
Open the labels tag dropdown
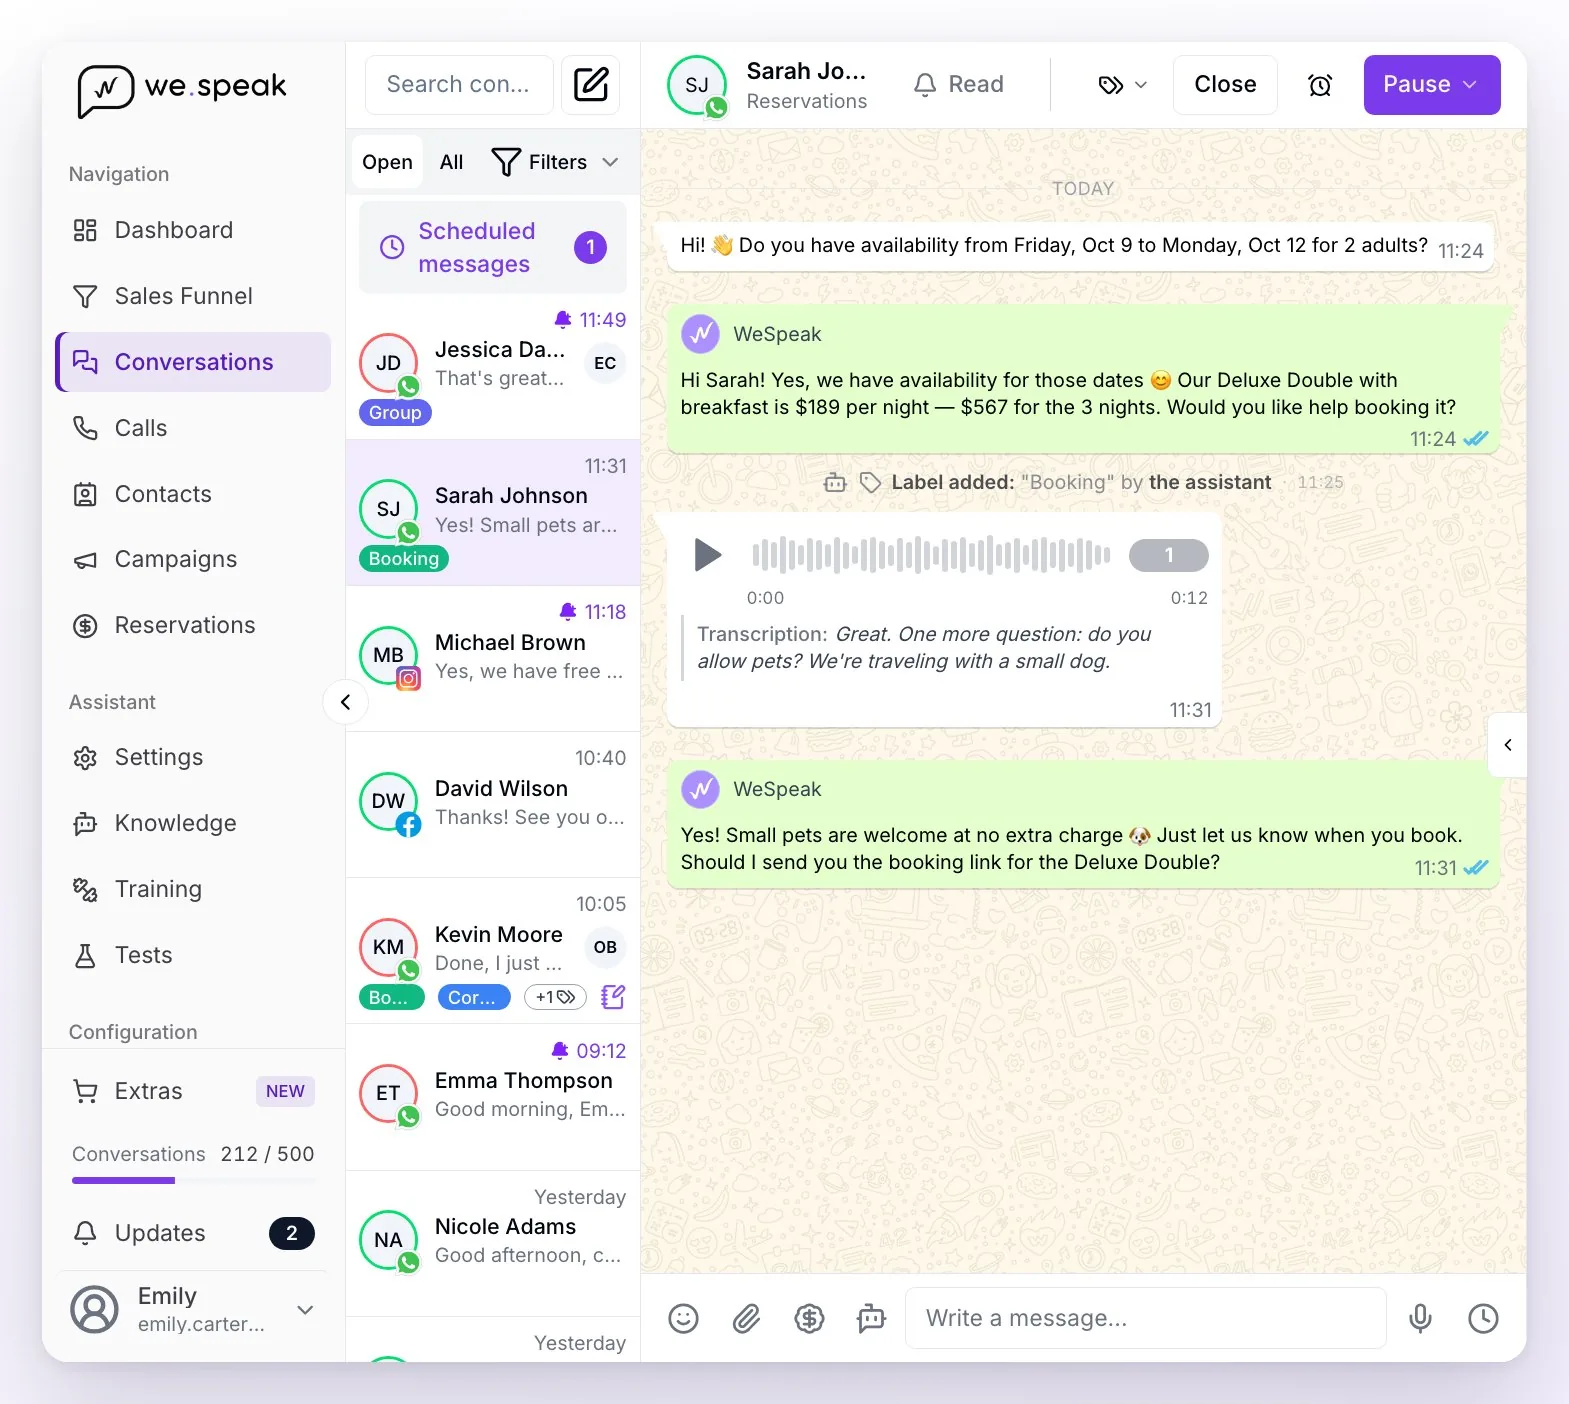pyautogui.click(x=1122, y=85)
